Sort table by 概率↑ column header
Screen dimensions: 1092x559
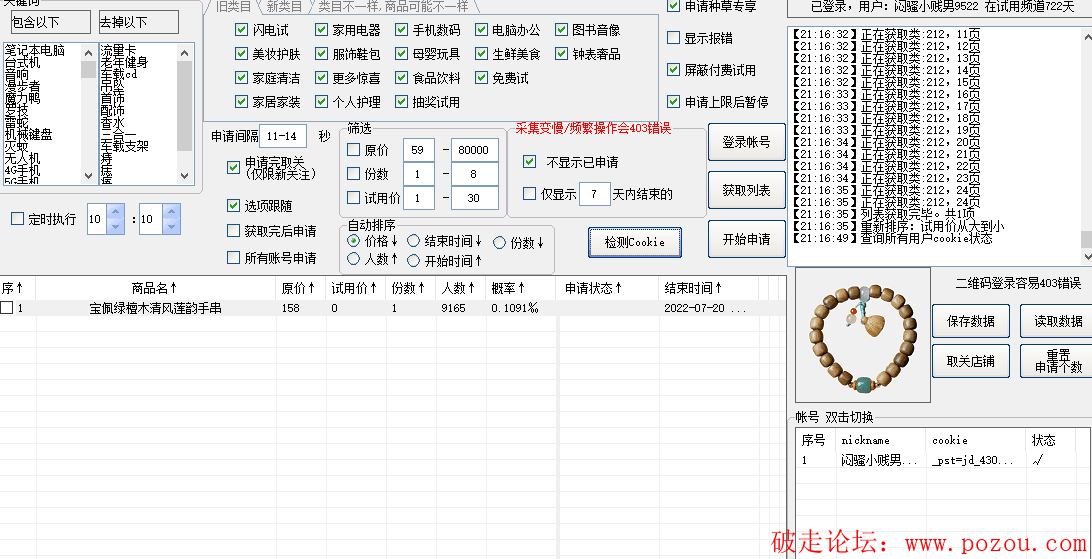[x=520, y=288]
